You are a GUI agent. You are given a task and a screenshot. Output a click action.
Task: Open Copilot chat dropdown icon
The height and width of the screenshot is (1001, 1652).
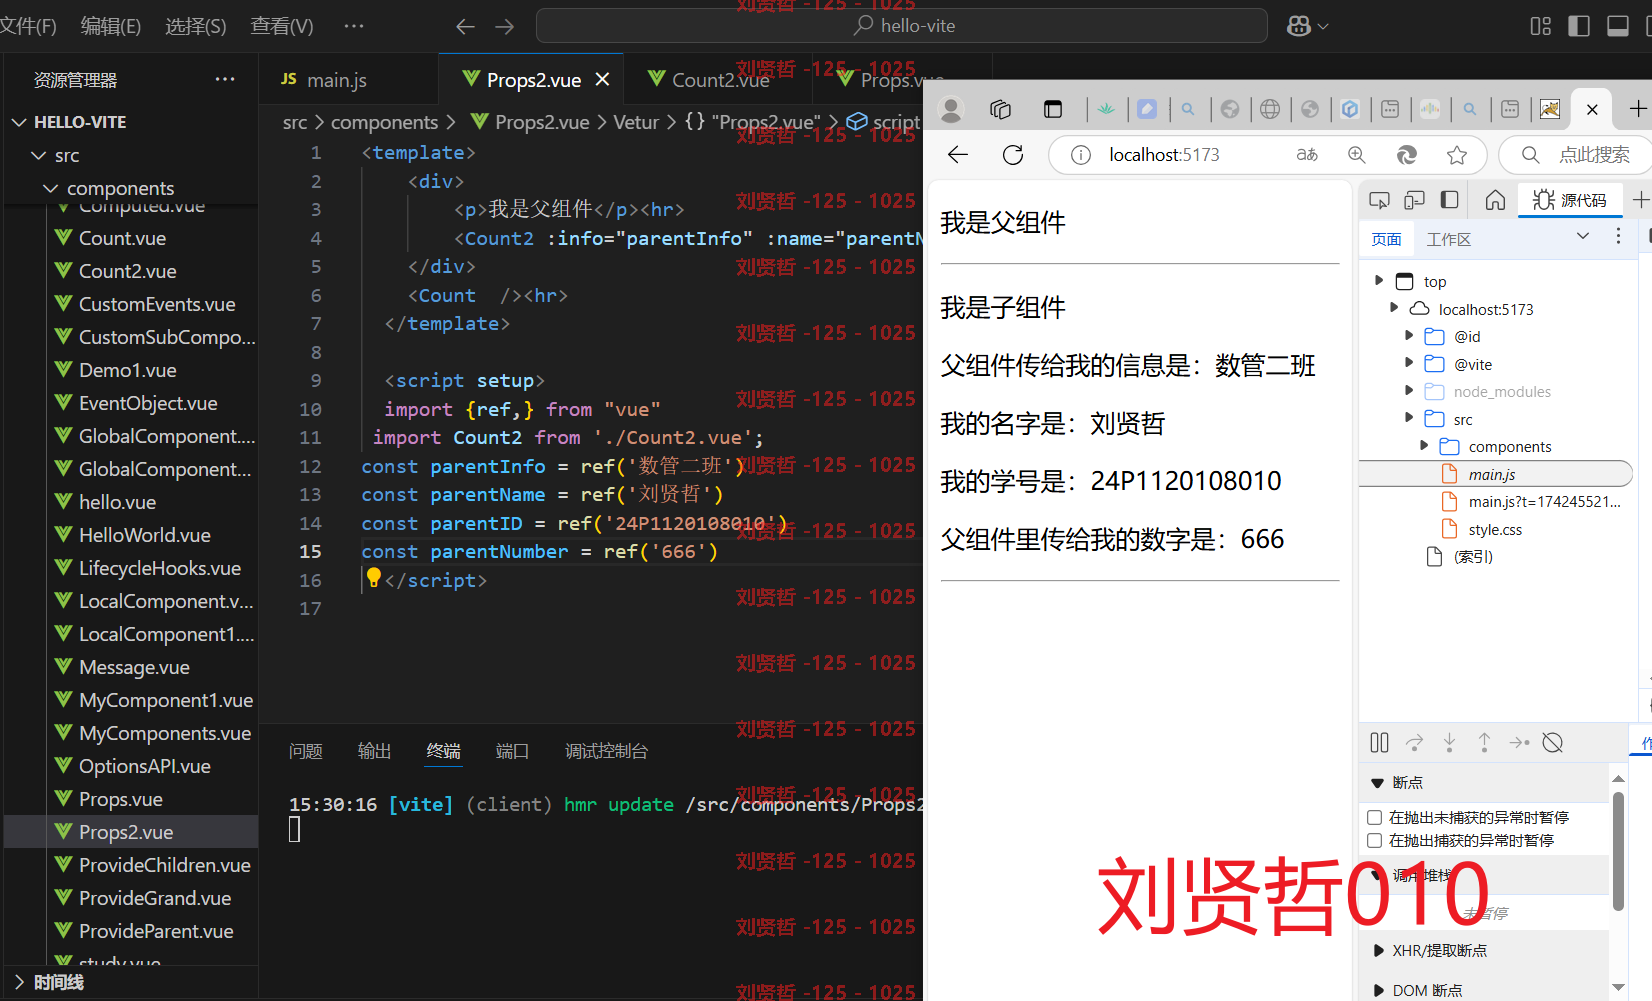pos(1308,26)
